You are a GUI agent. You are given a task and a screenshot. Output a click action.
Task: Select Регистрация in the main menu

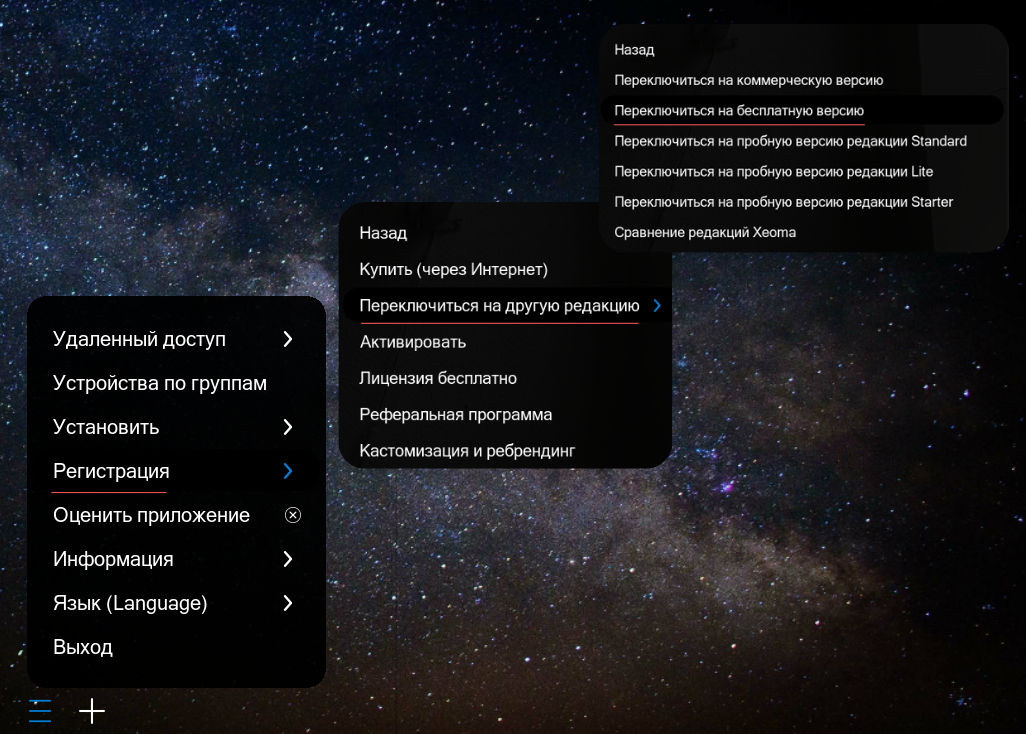coord(110,471)
